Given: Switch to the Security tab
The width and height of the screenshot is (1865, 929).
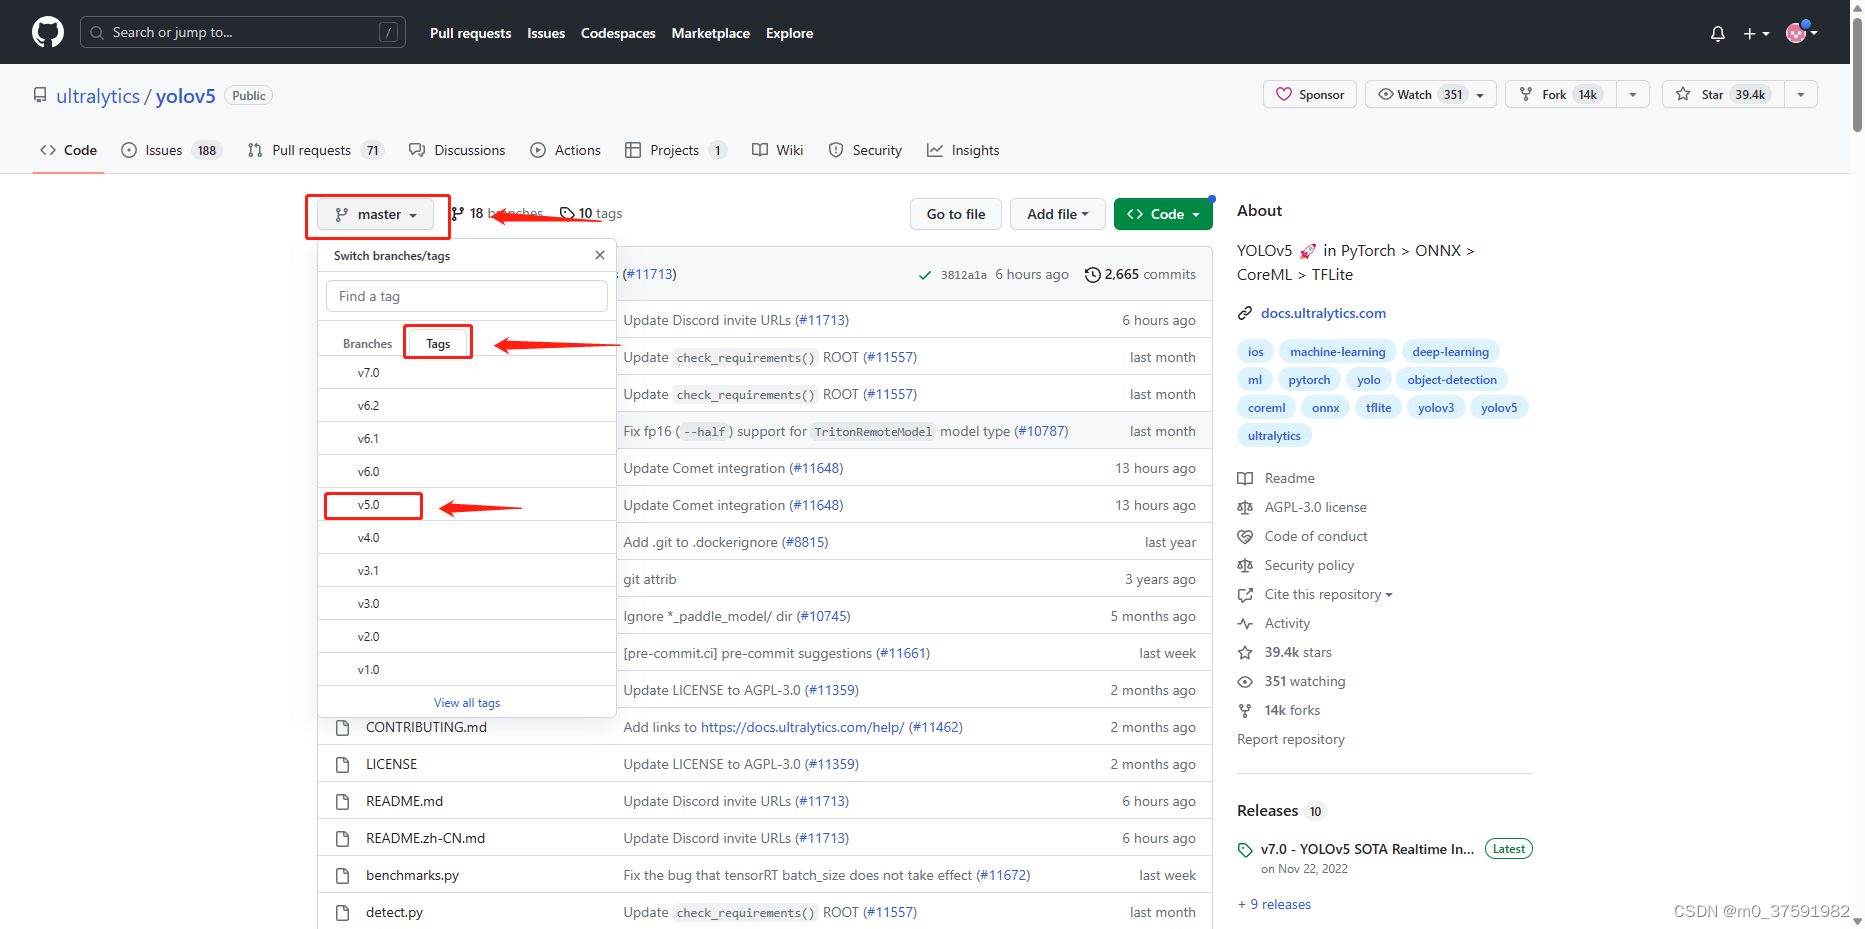Looking at the screenshot, I should 865,150.
